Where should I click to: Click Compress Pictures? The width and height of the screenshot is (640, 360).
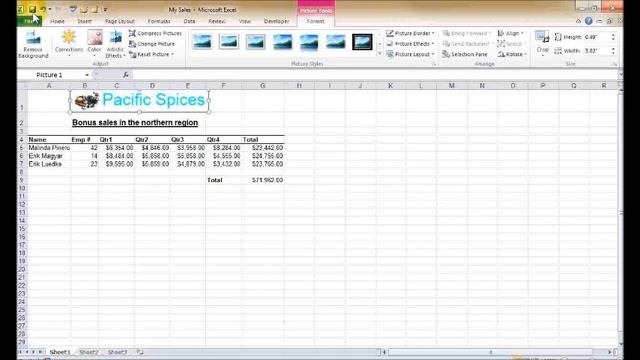[x=156, y=33]
